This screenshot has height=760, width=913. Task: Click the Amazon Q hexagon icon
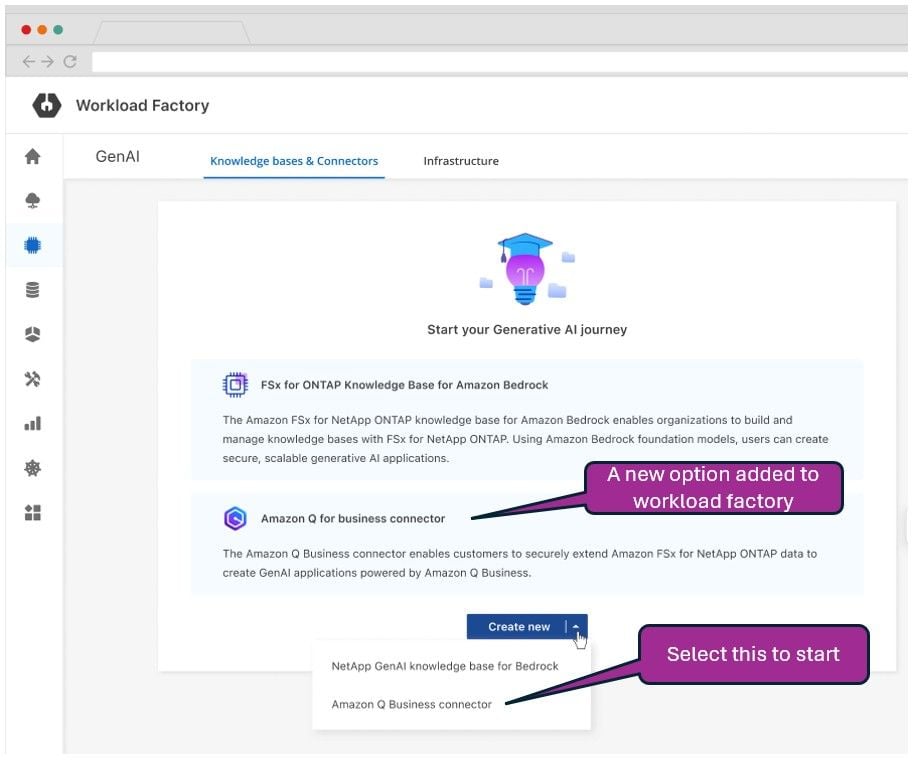click(235, 518)
